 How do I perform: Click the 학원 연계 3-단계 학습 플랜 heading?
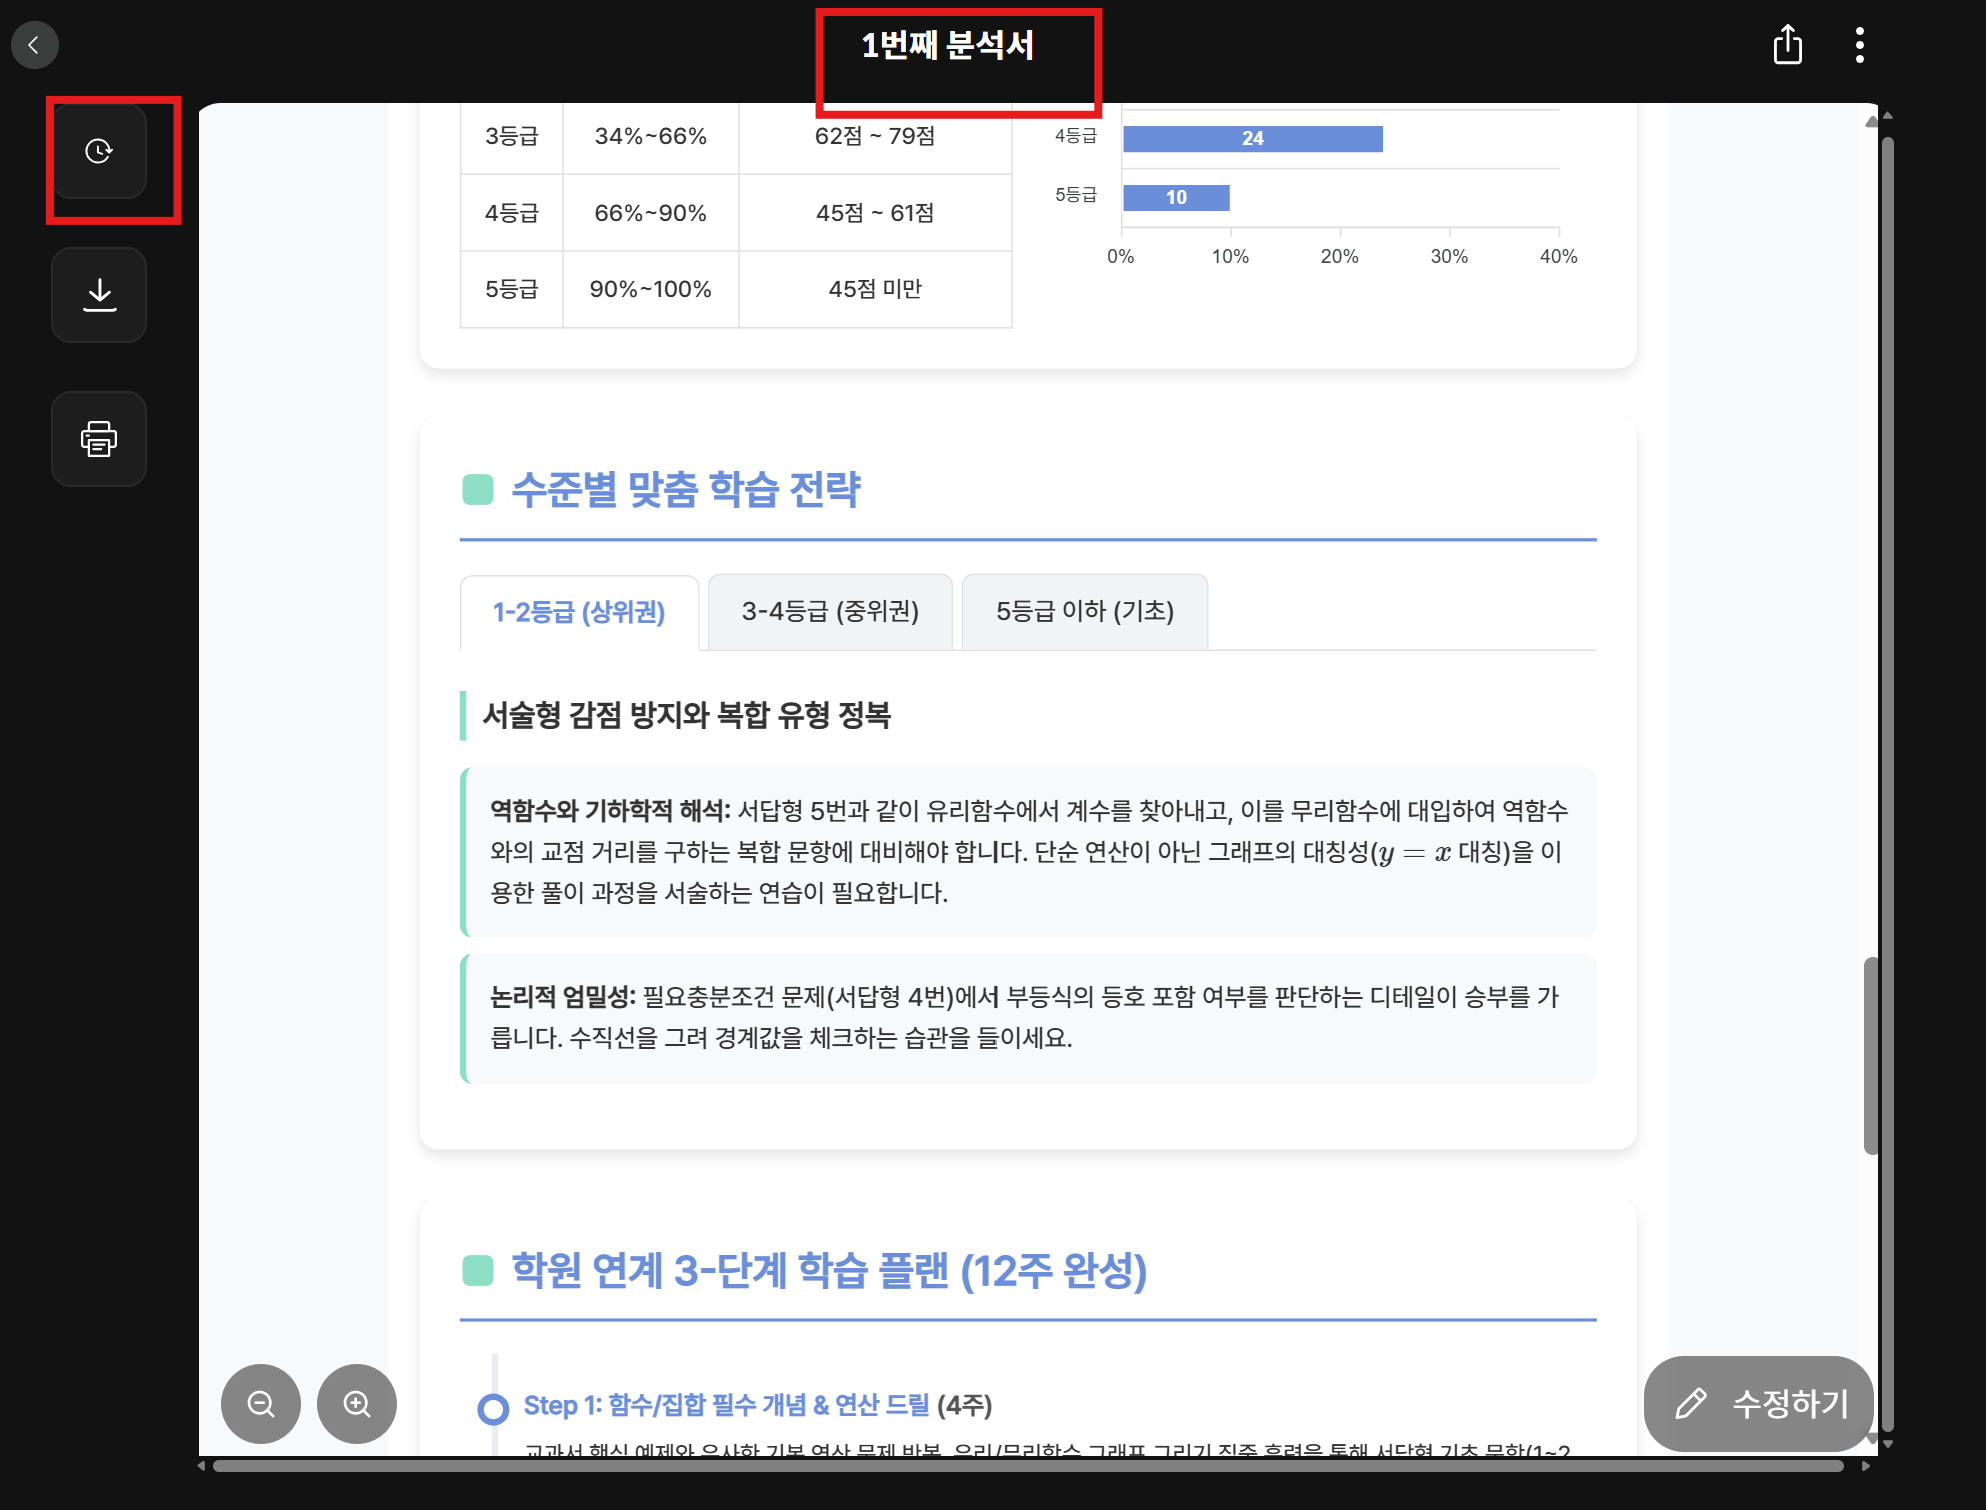pos(829,1270)
